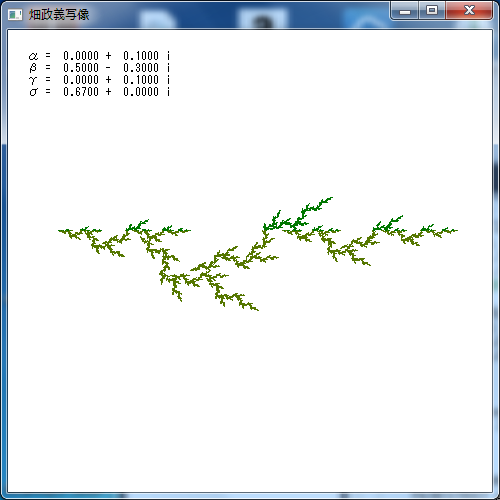Select the beta real value 0.5000
This screenshot has width=500, height=500.
pyautogui.click(x=81, y=68)
